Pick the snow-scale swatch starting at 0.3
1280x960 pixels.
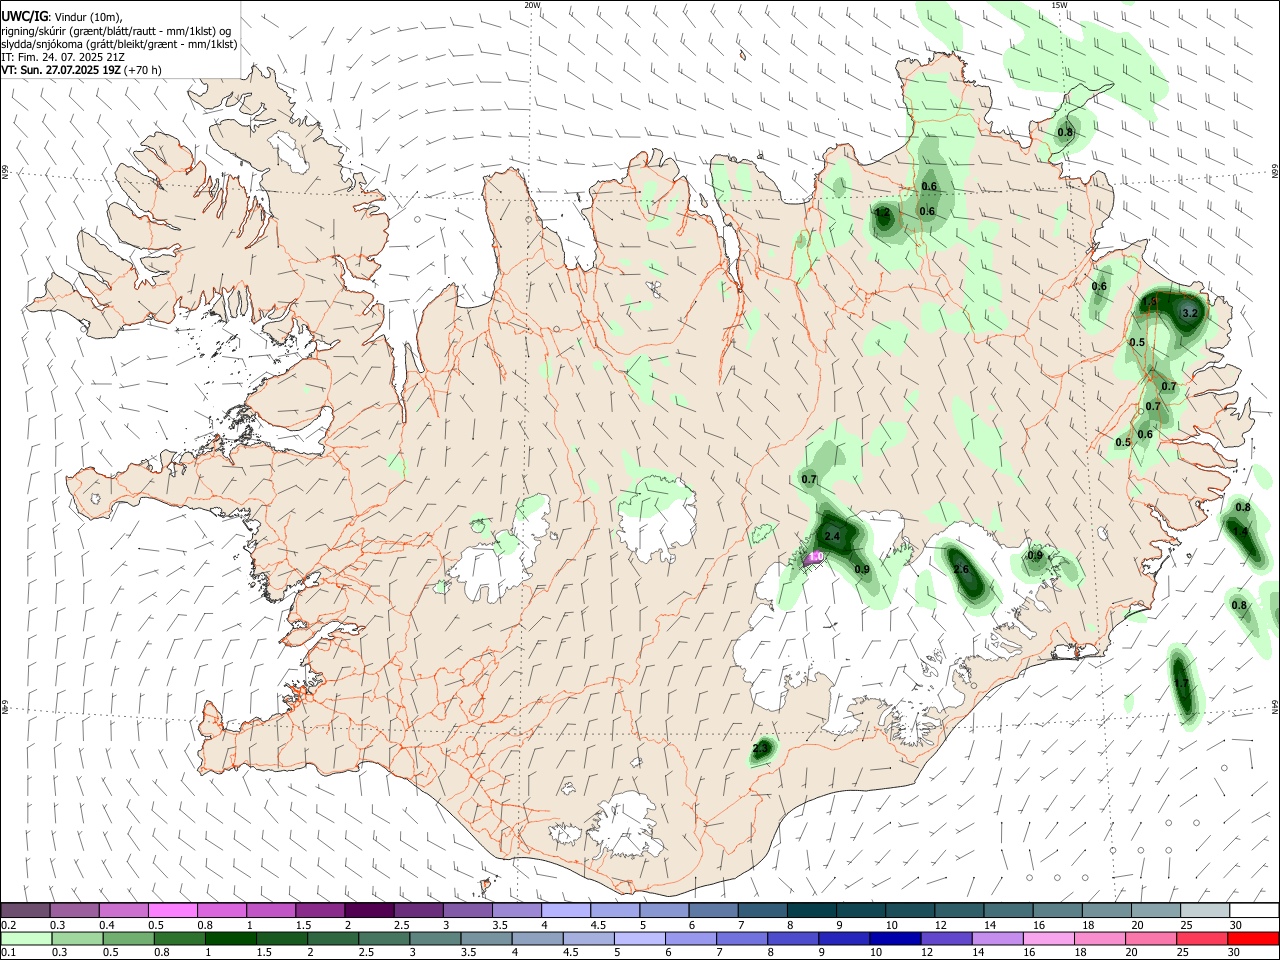74,911
